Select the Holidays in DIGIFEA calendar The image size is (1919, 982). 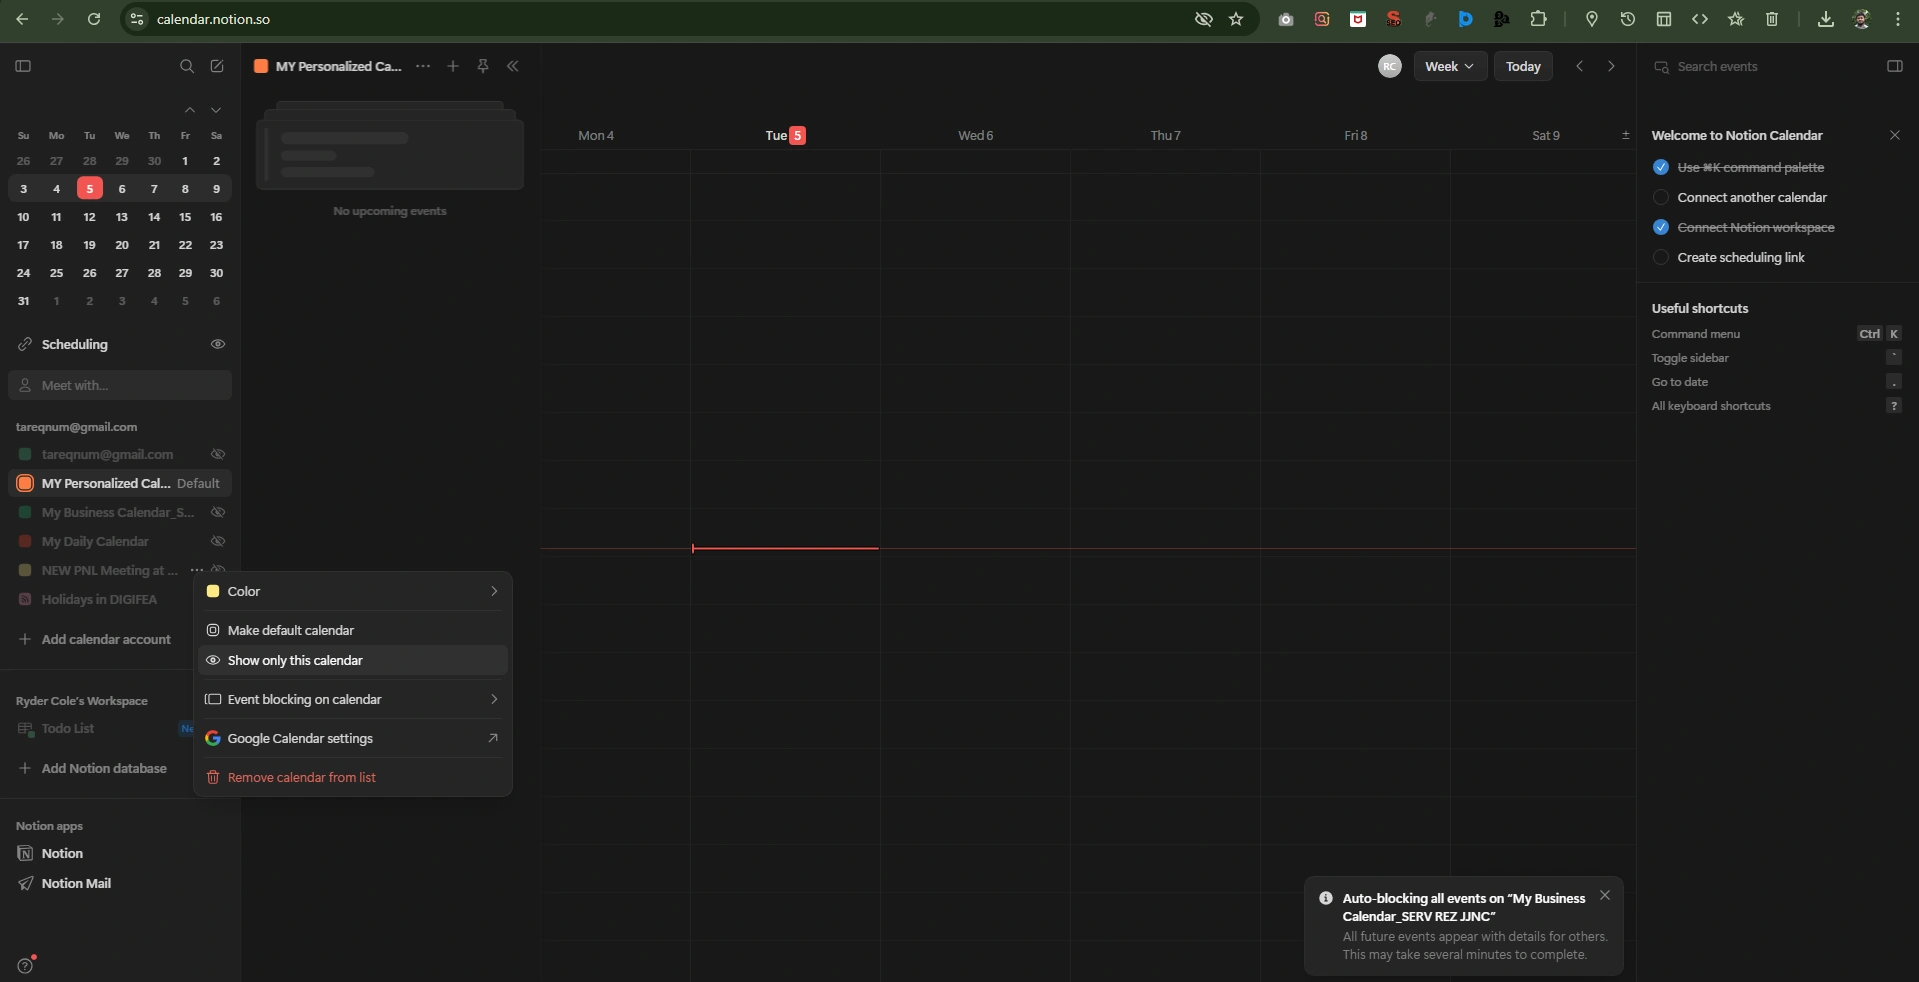[99, 599]
